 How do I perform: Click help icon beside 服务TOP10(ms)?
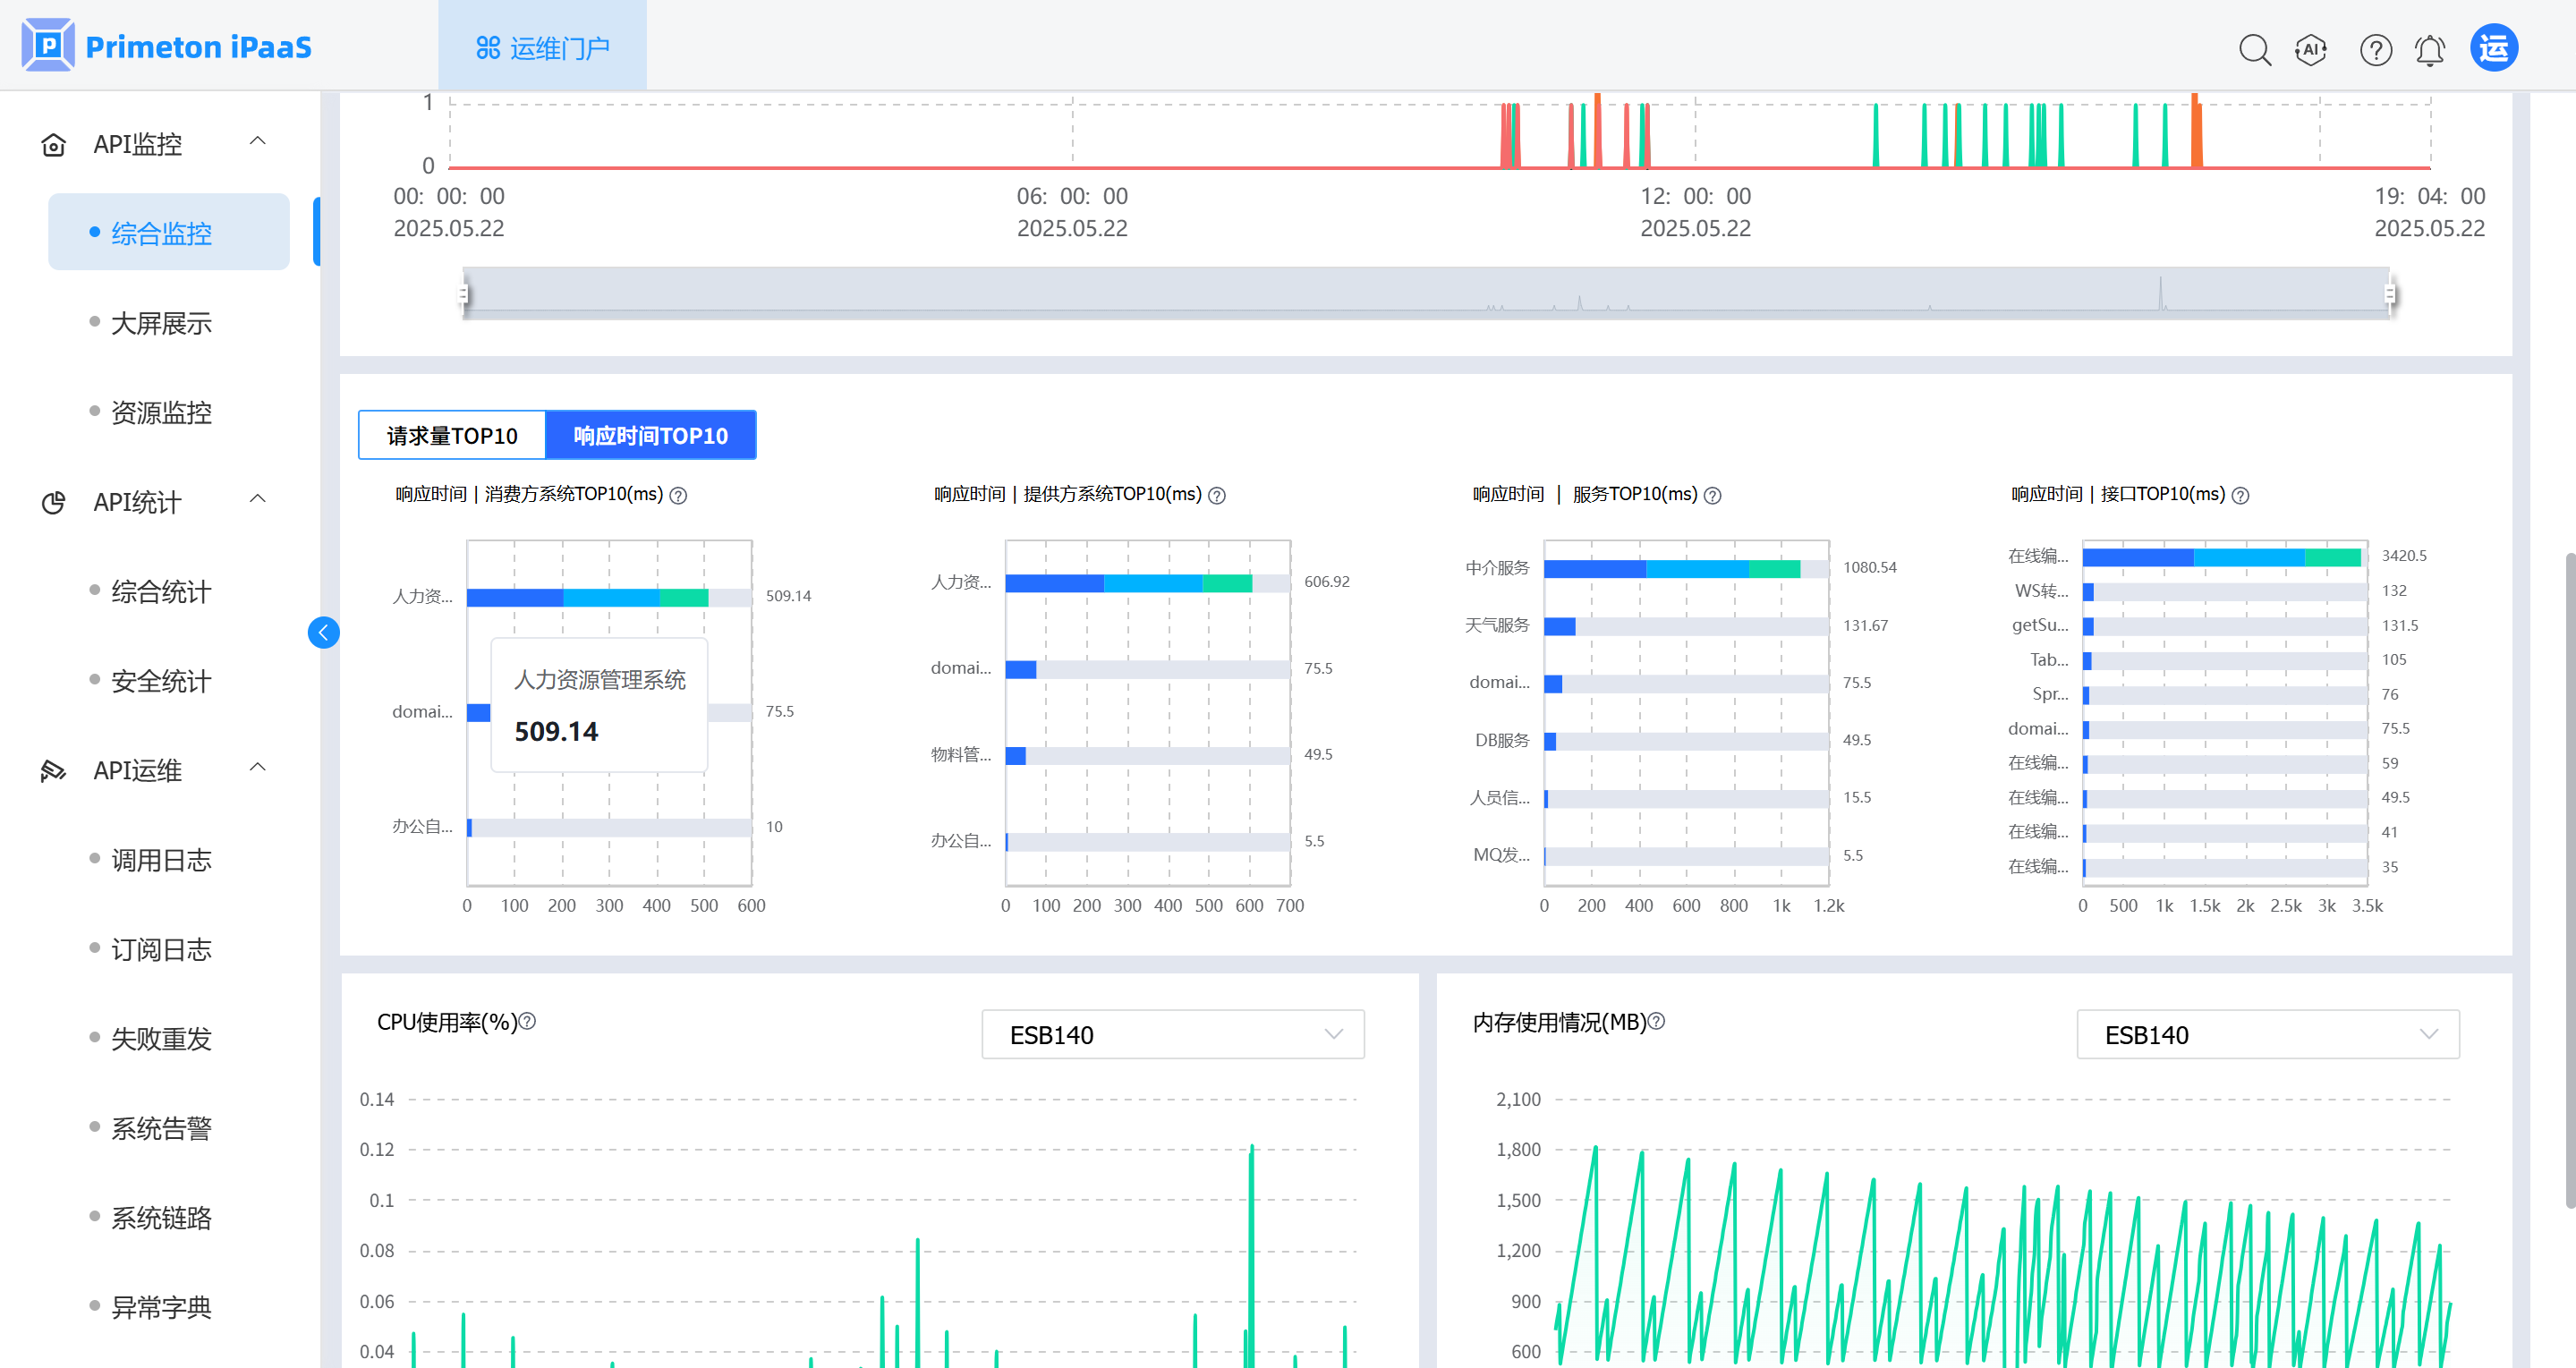[1713, 495]
